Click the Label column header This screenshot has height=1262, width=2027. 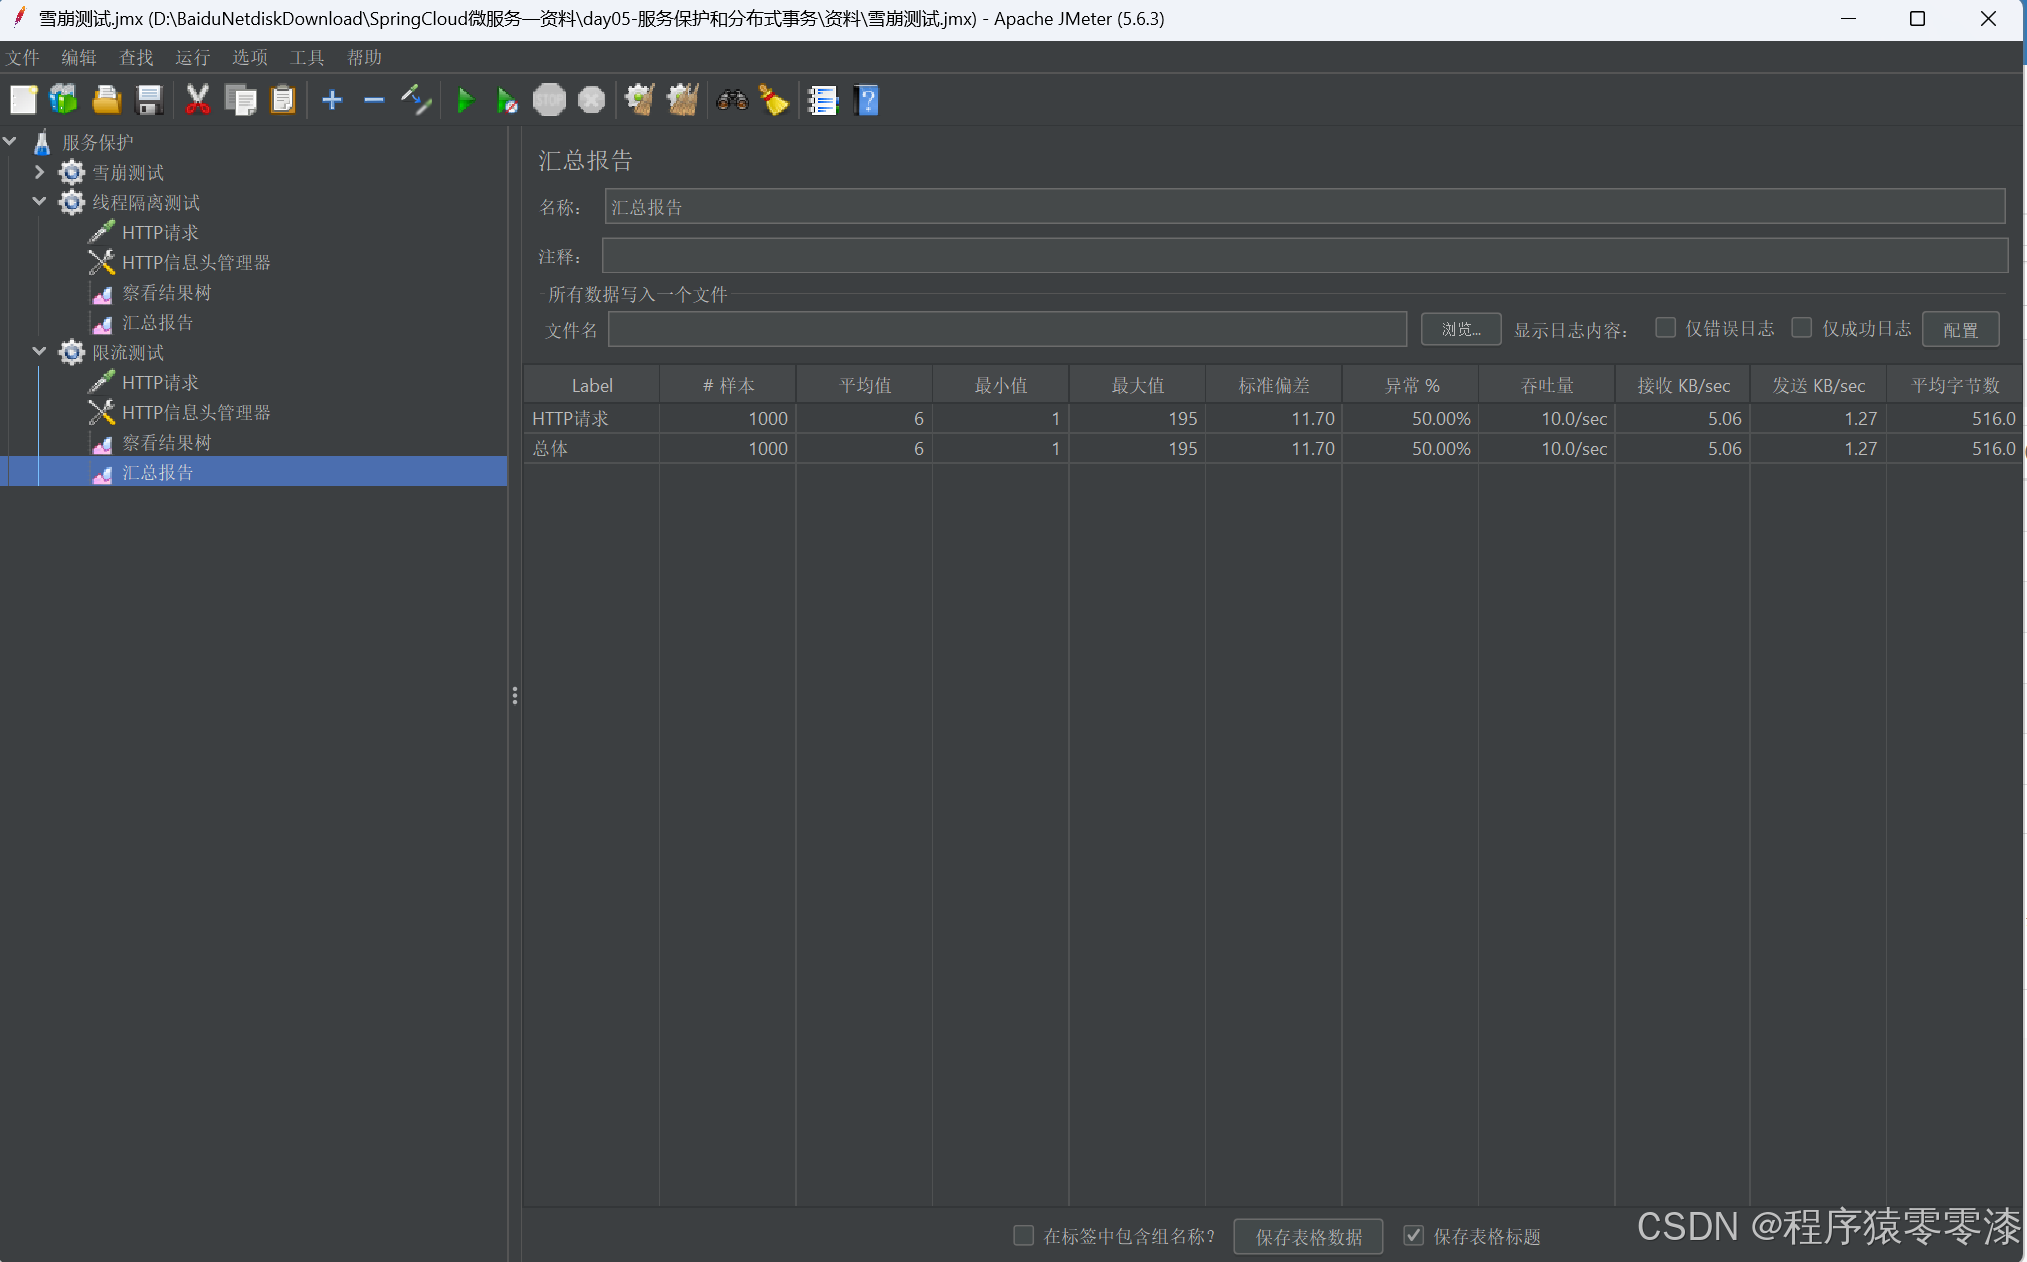pos(592,385)
